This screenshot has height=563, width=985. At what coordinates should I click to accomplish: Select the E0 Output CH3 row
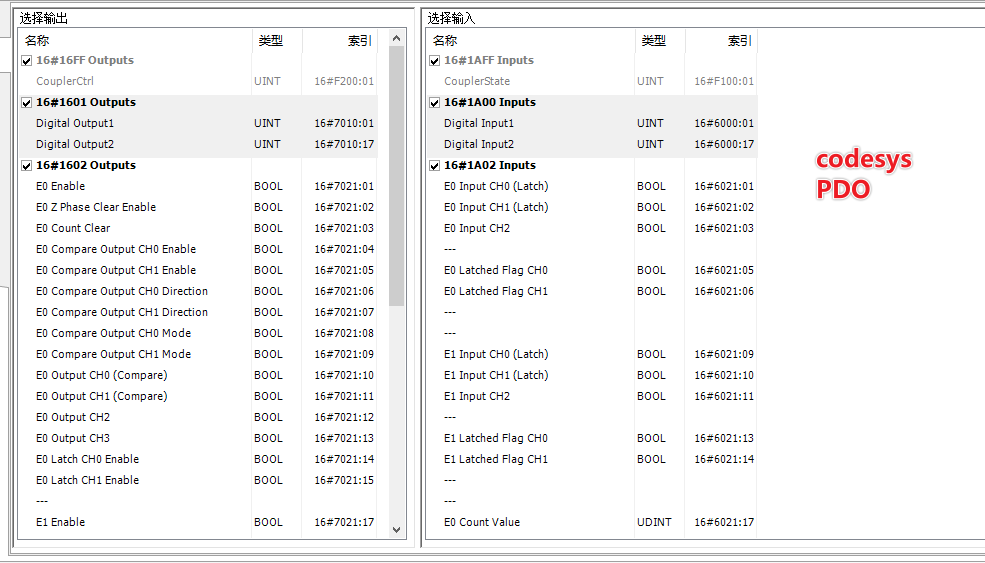pyautogui.click(x=198, y=439)
